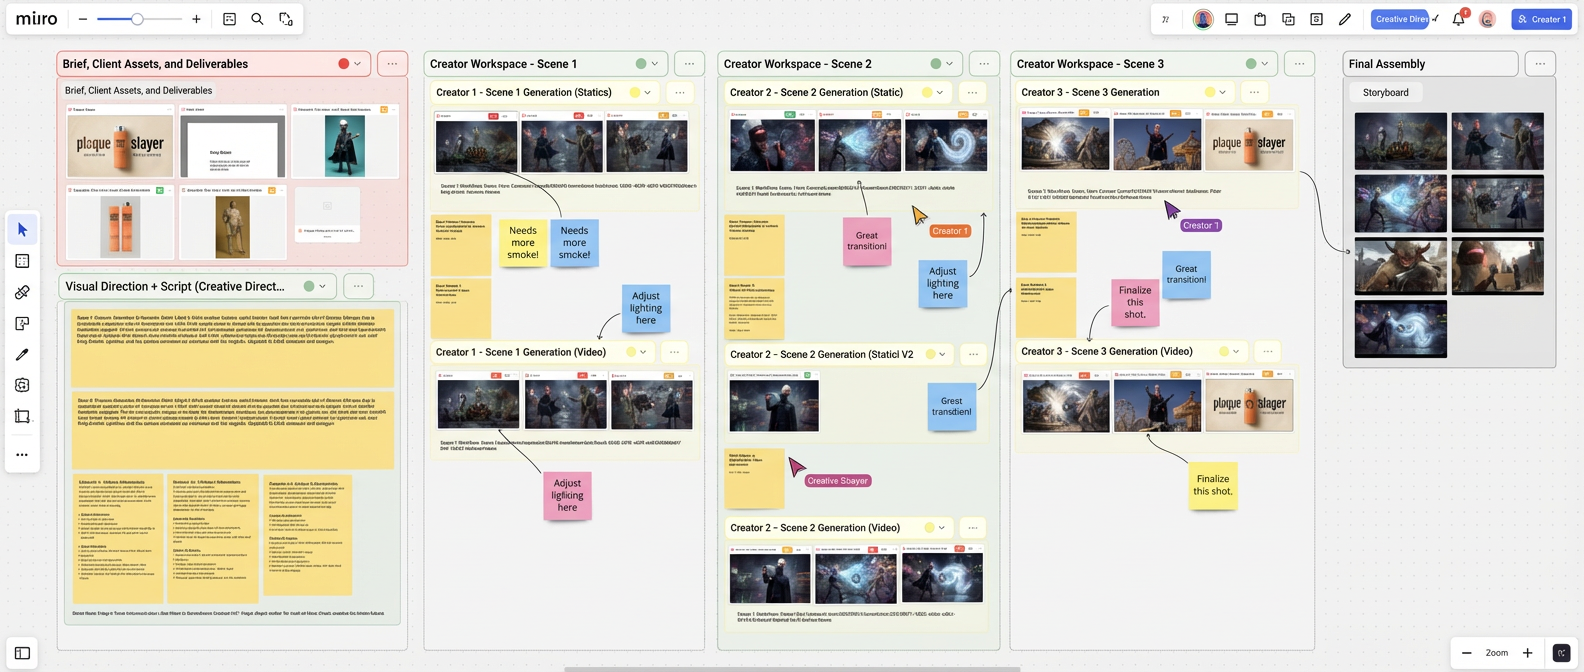Toggle yellow status dot on Scene 3 Generation
Screen dimensions: 1584x672
[1210, 92]
